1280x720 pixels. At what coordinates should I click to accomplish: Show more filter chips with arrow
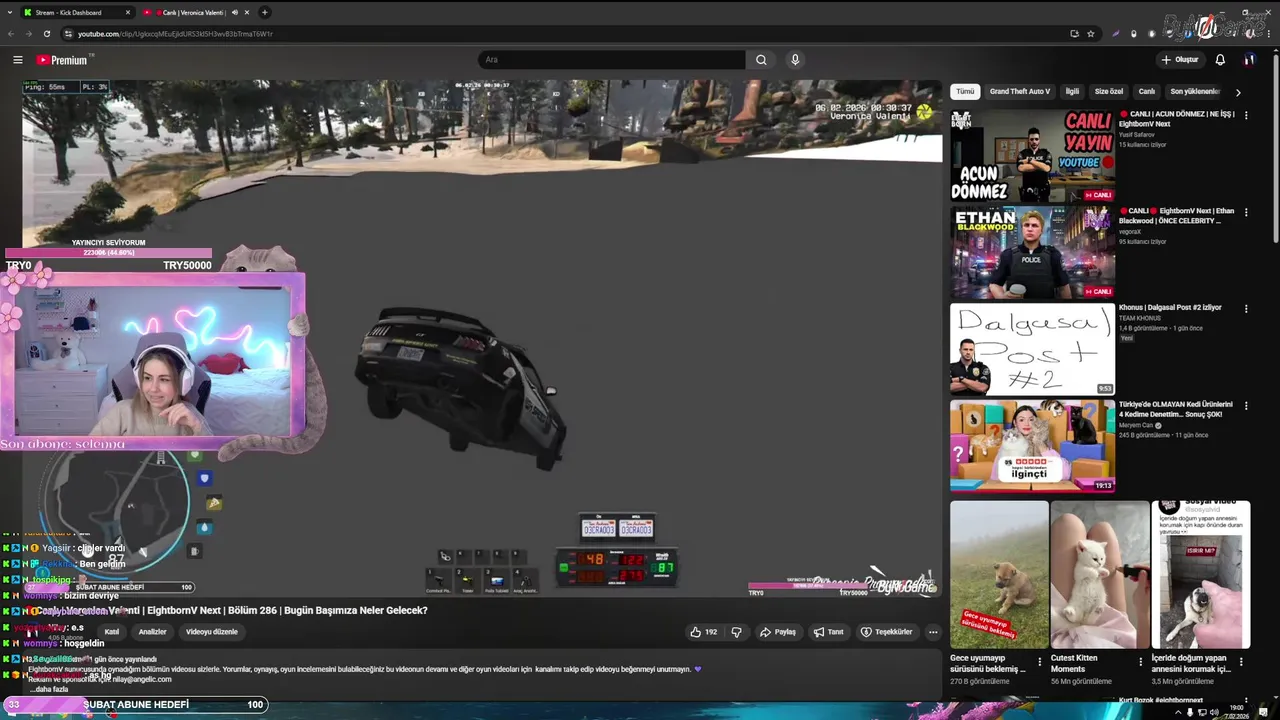[1238, 92]
